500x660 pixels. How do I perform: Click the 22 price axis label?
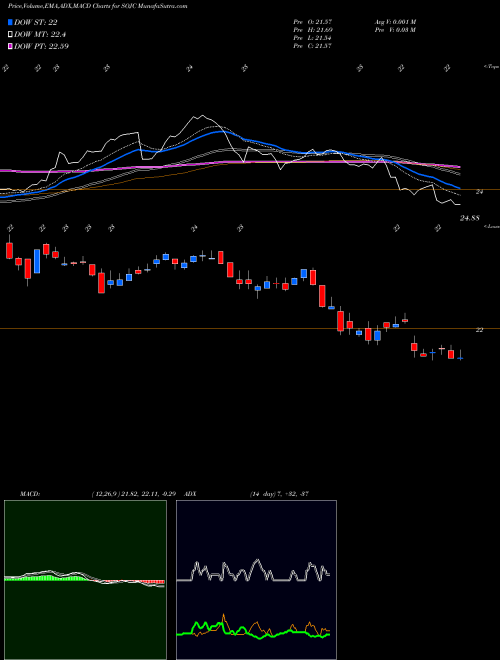click(479, 330)
